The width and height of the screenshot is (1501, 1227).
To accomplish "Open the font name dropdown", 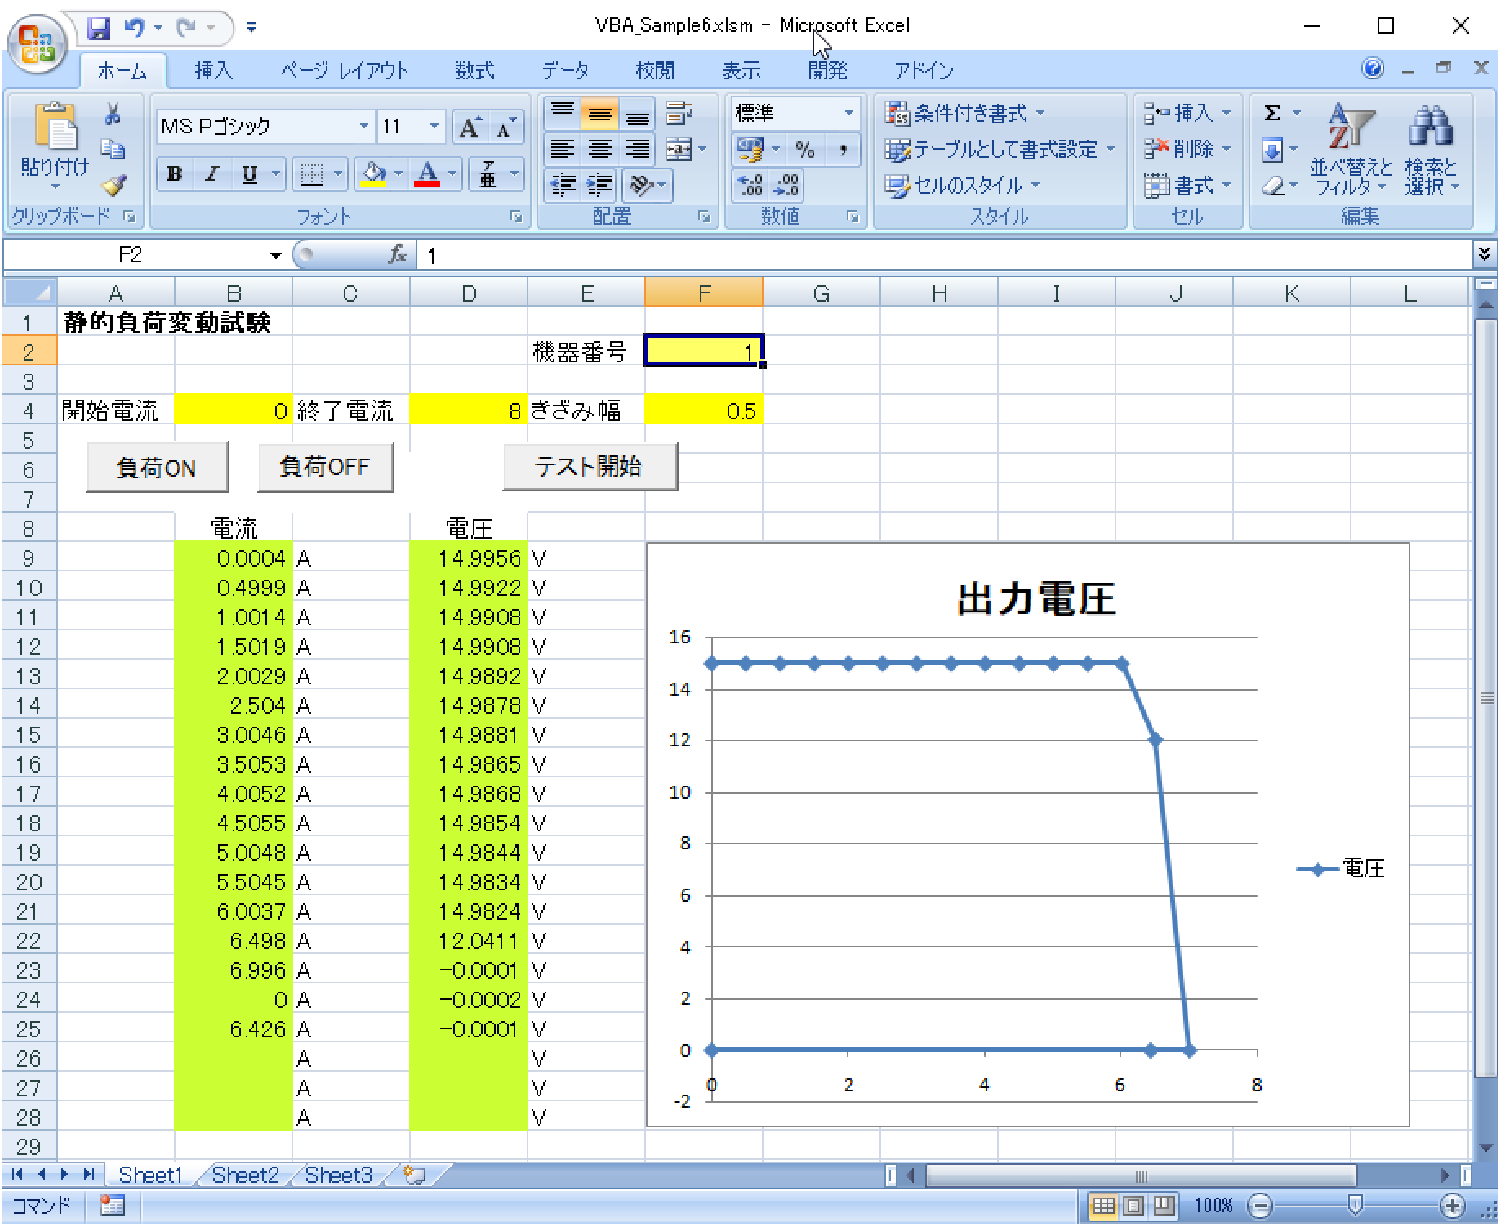I will (364, 126).
